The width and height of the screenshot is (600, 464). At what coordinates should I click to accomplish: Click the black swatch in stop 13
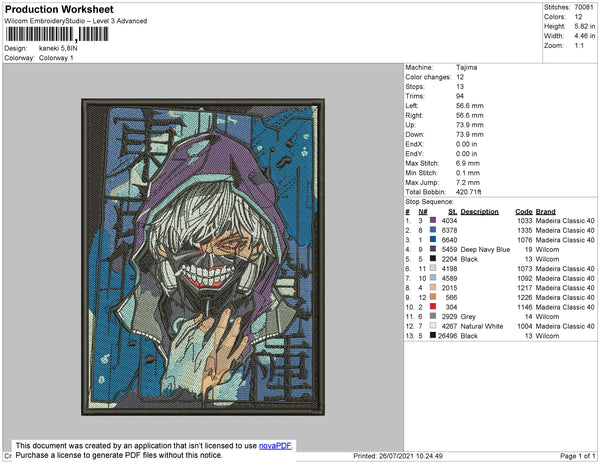[433, 336]
